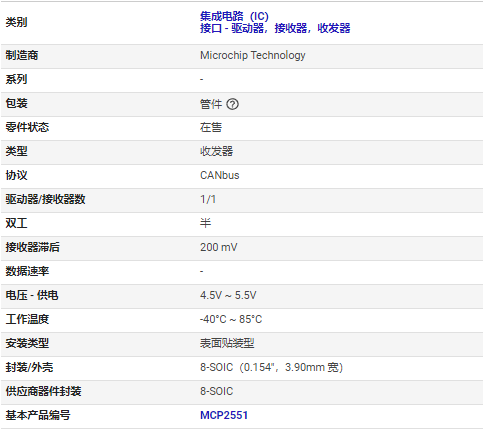
Task: Click the 半 duplex value
Action: 205,223
